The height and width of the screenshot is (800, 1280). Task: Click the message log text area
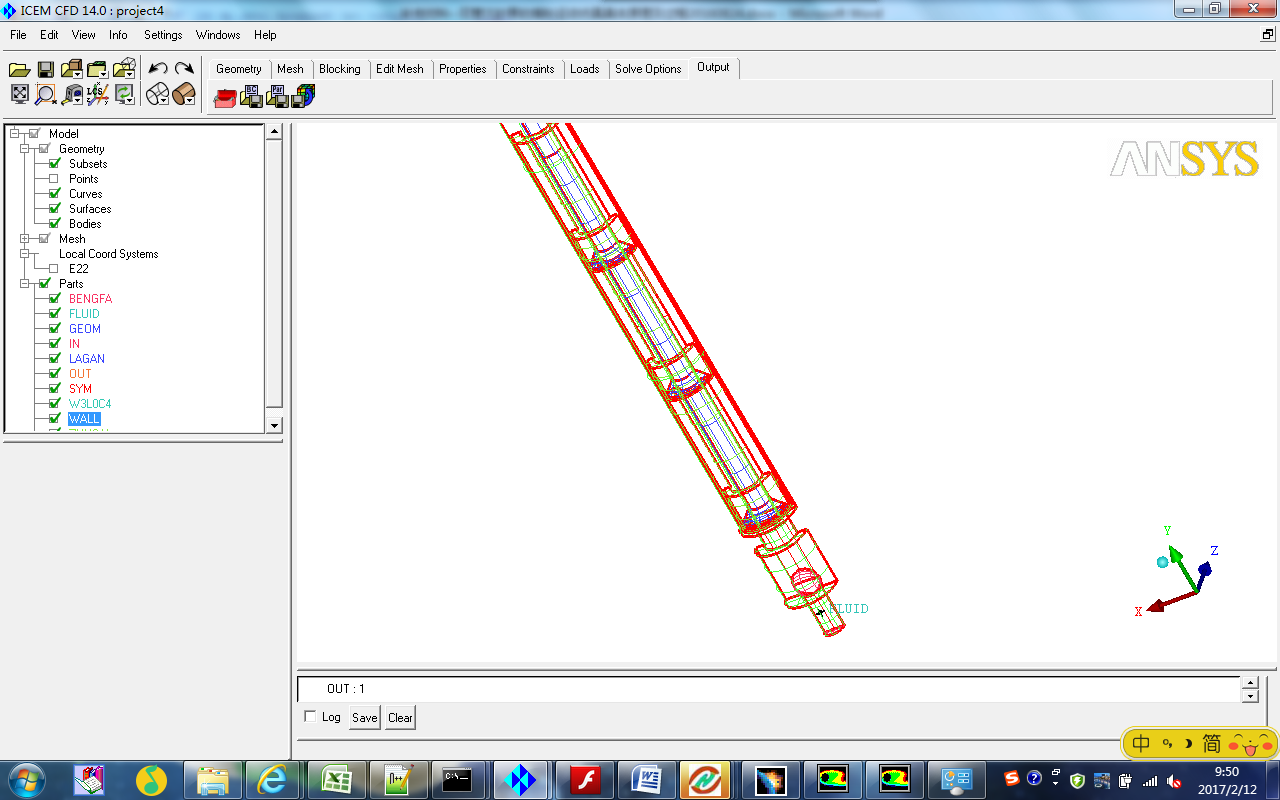[768, 689]
